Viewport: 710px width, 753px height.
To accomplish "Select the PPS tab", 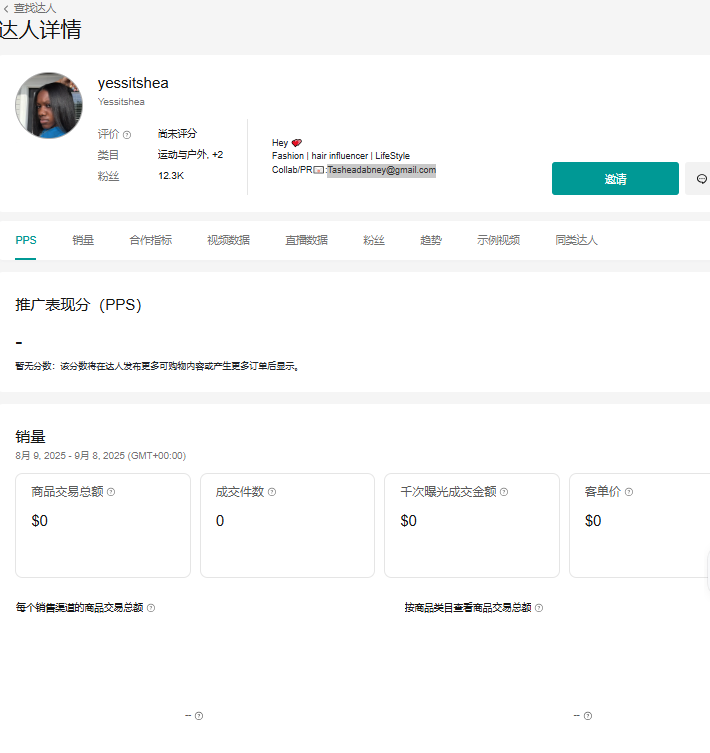I will coord(26,240).
